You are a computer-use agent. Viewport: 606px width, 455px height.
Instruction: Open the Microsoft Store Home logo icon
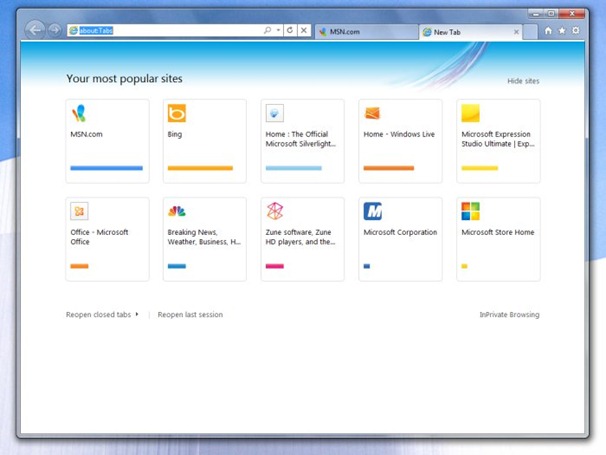pyautogui.click(x=470, y=211)
